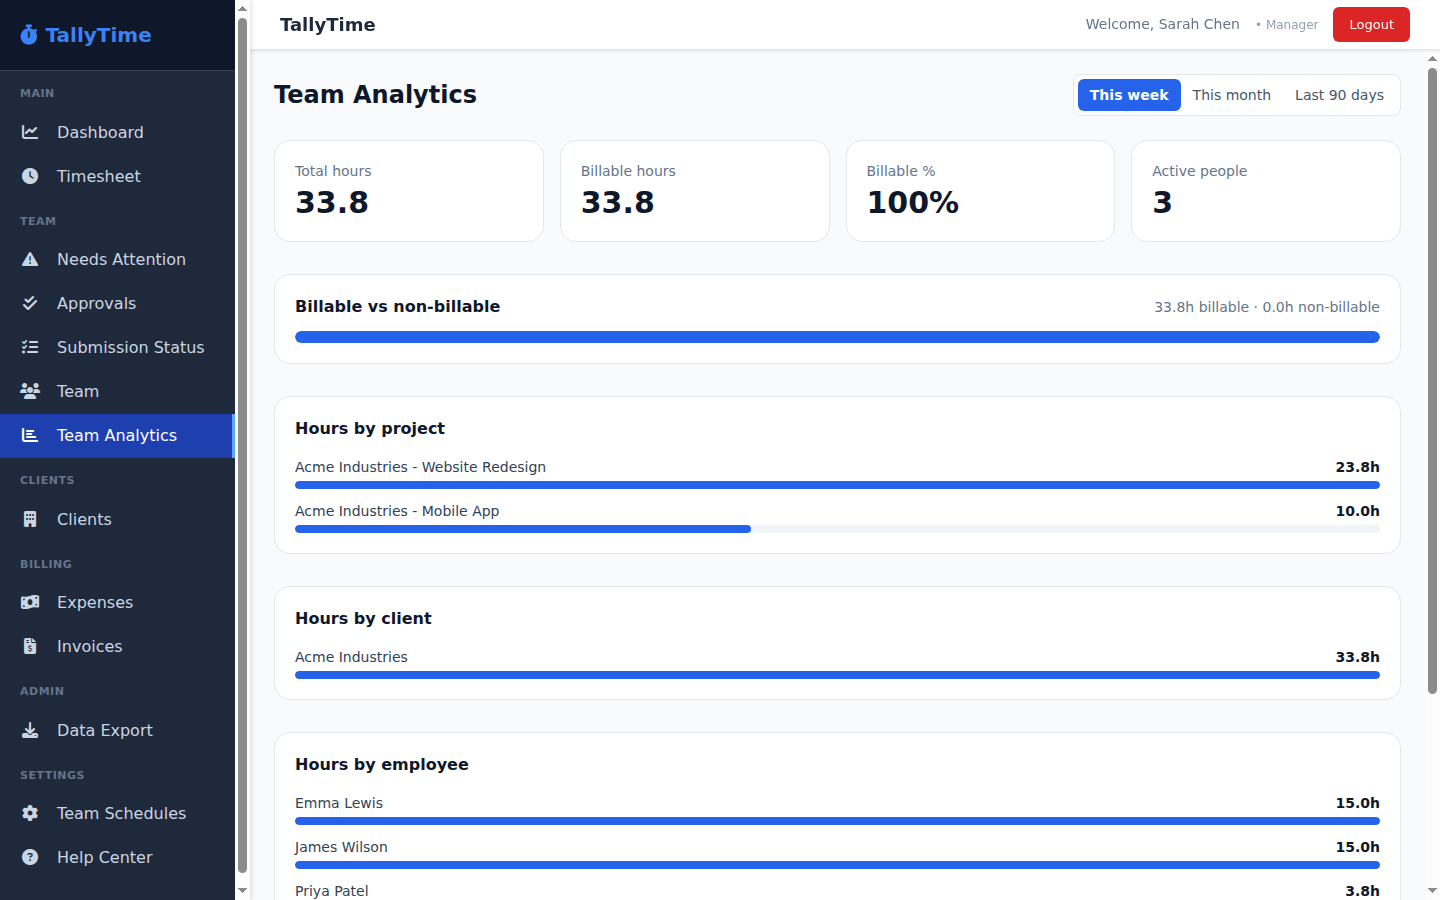
Task: Click 'Welcome, Sarah Chen' text
Action: click(1163, 24)
